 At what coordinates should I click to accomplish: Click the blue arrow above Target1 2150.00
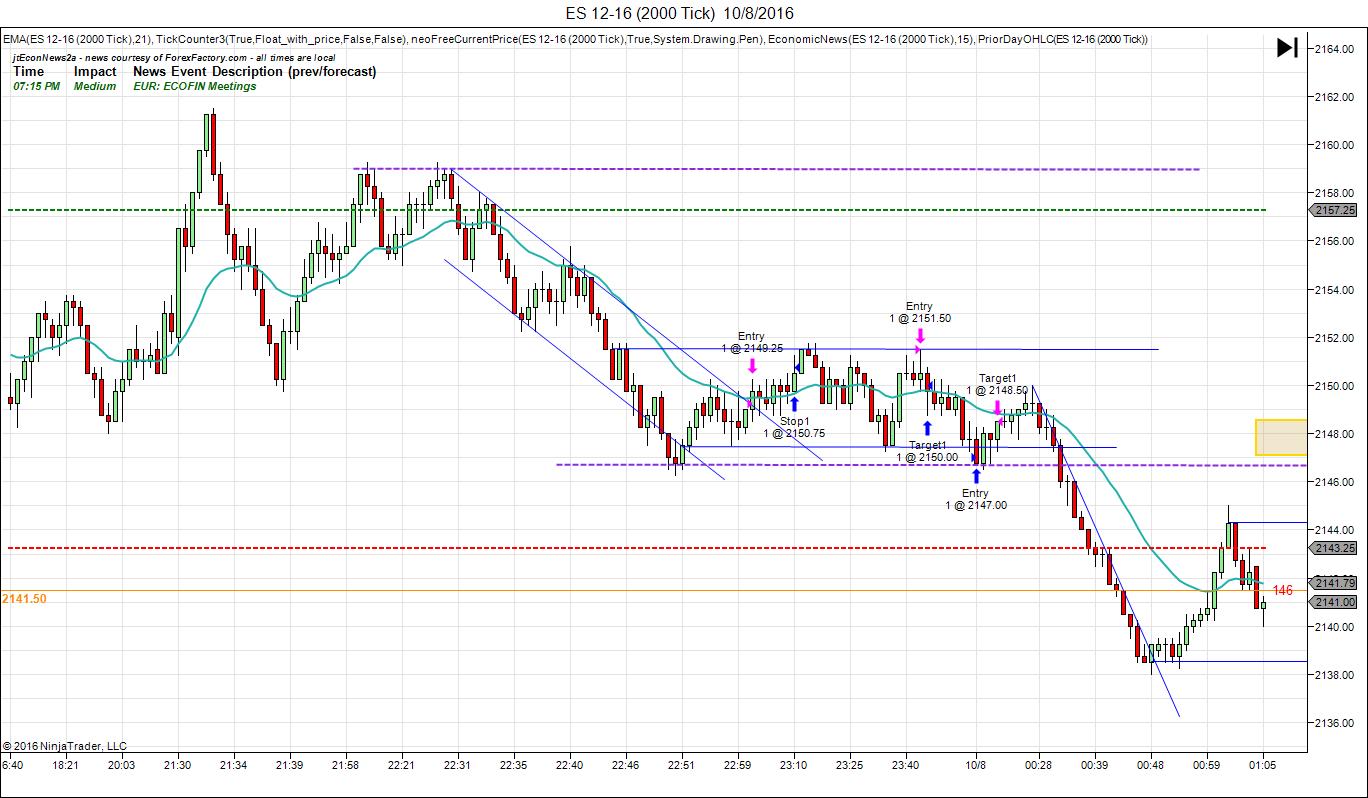point(928,428)
